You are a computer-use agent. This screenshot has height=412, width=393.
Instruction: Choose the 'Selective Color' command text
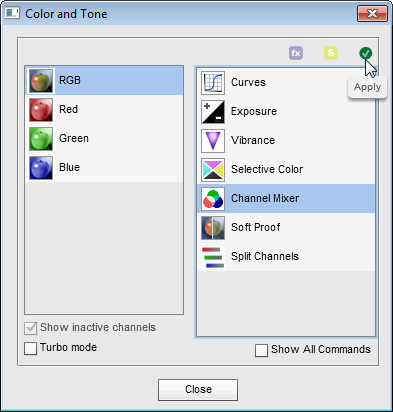[x=267, y=169]
